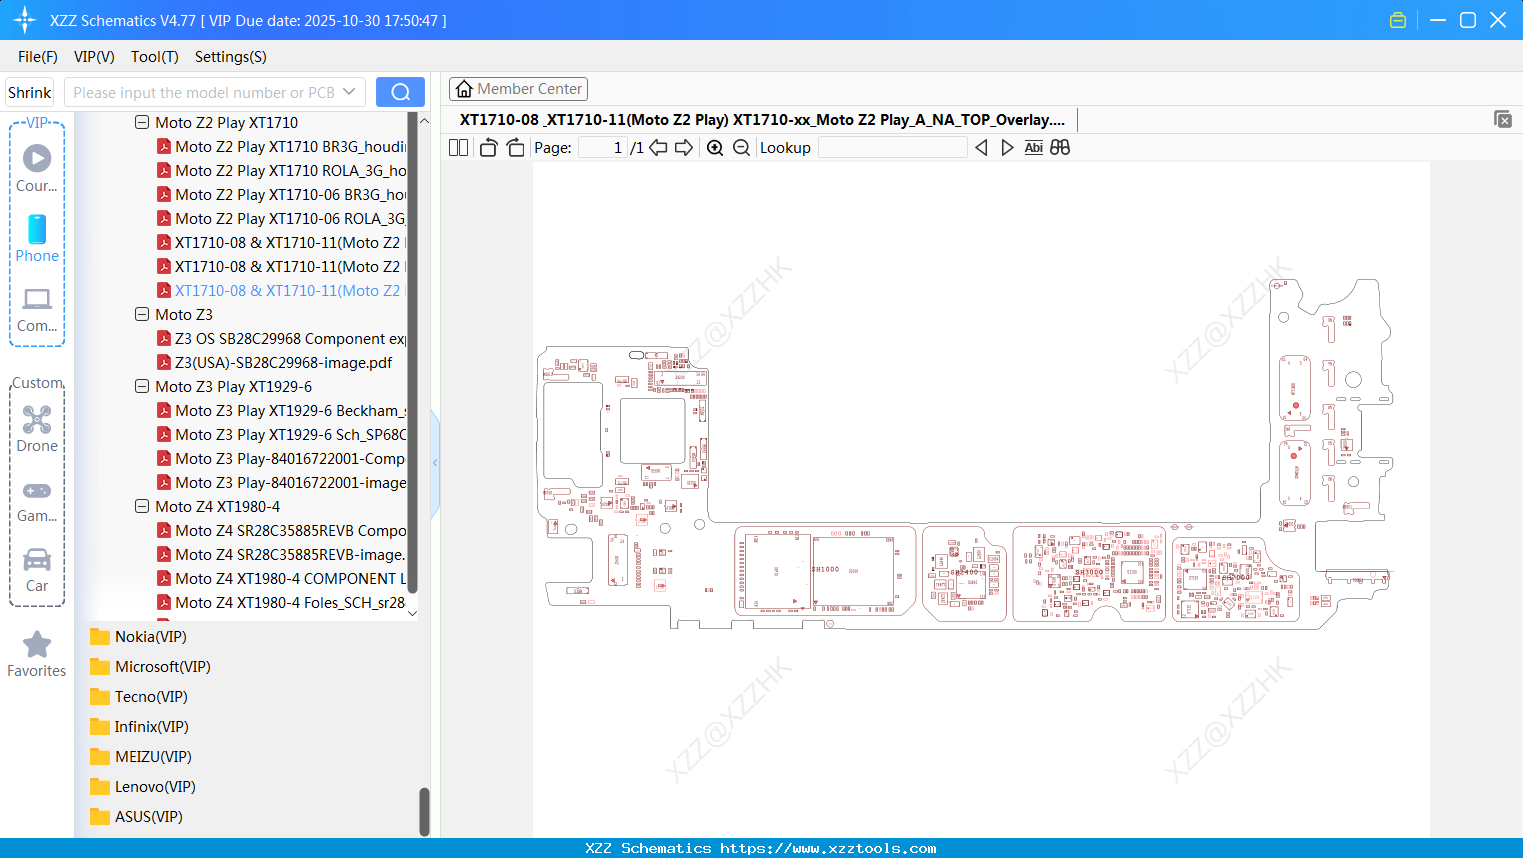The width and height of the screenshot is (1523, 858).
Task: Expand the Microsoft(VIP) folder
Action: click(x=150, y=667)
